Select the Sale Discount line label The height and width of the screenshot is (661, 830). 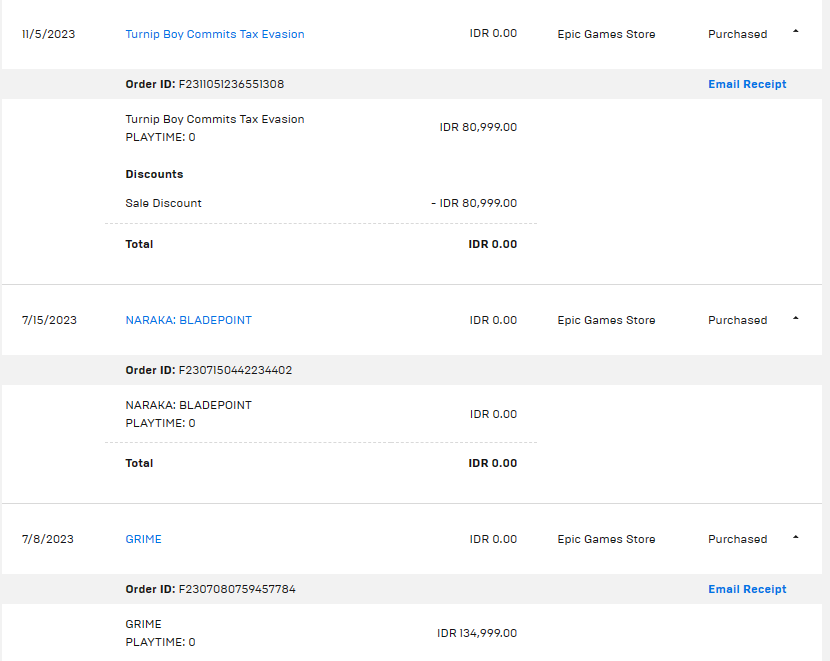163,203
